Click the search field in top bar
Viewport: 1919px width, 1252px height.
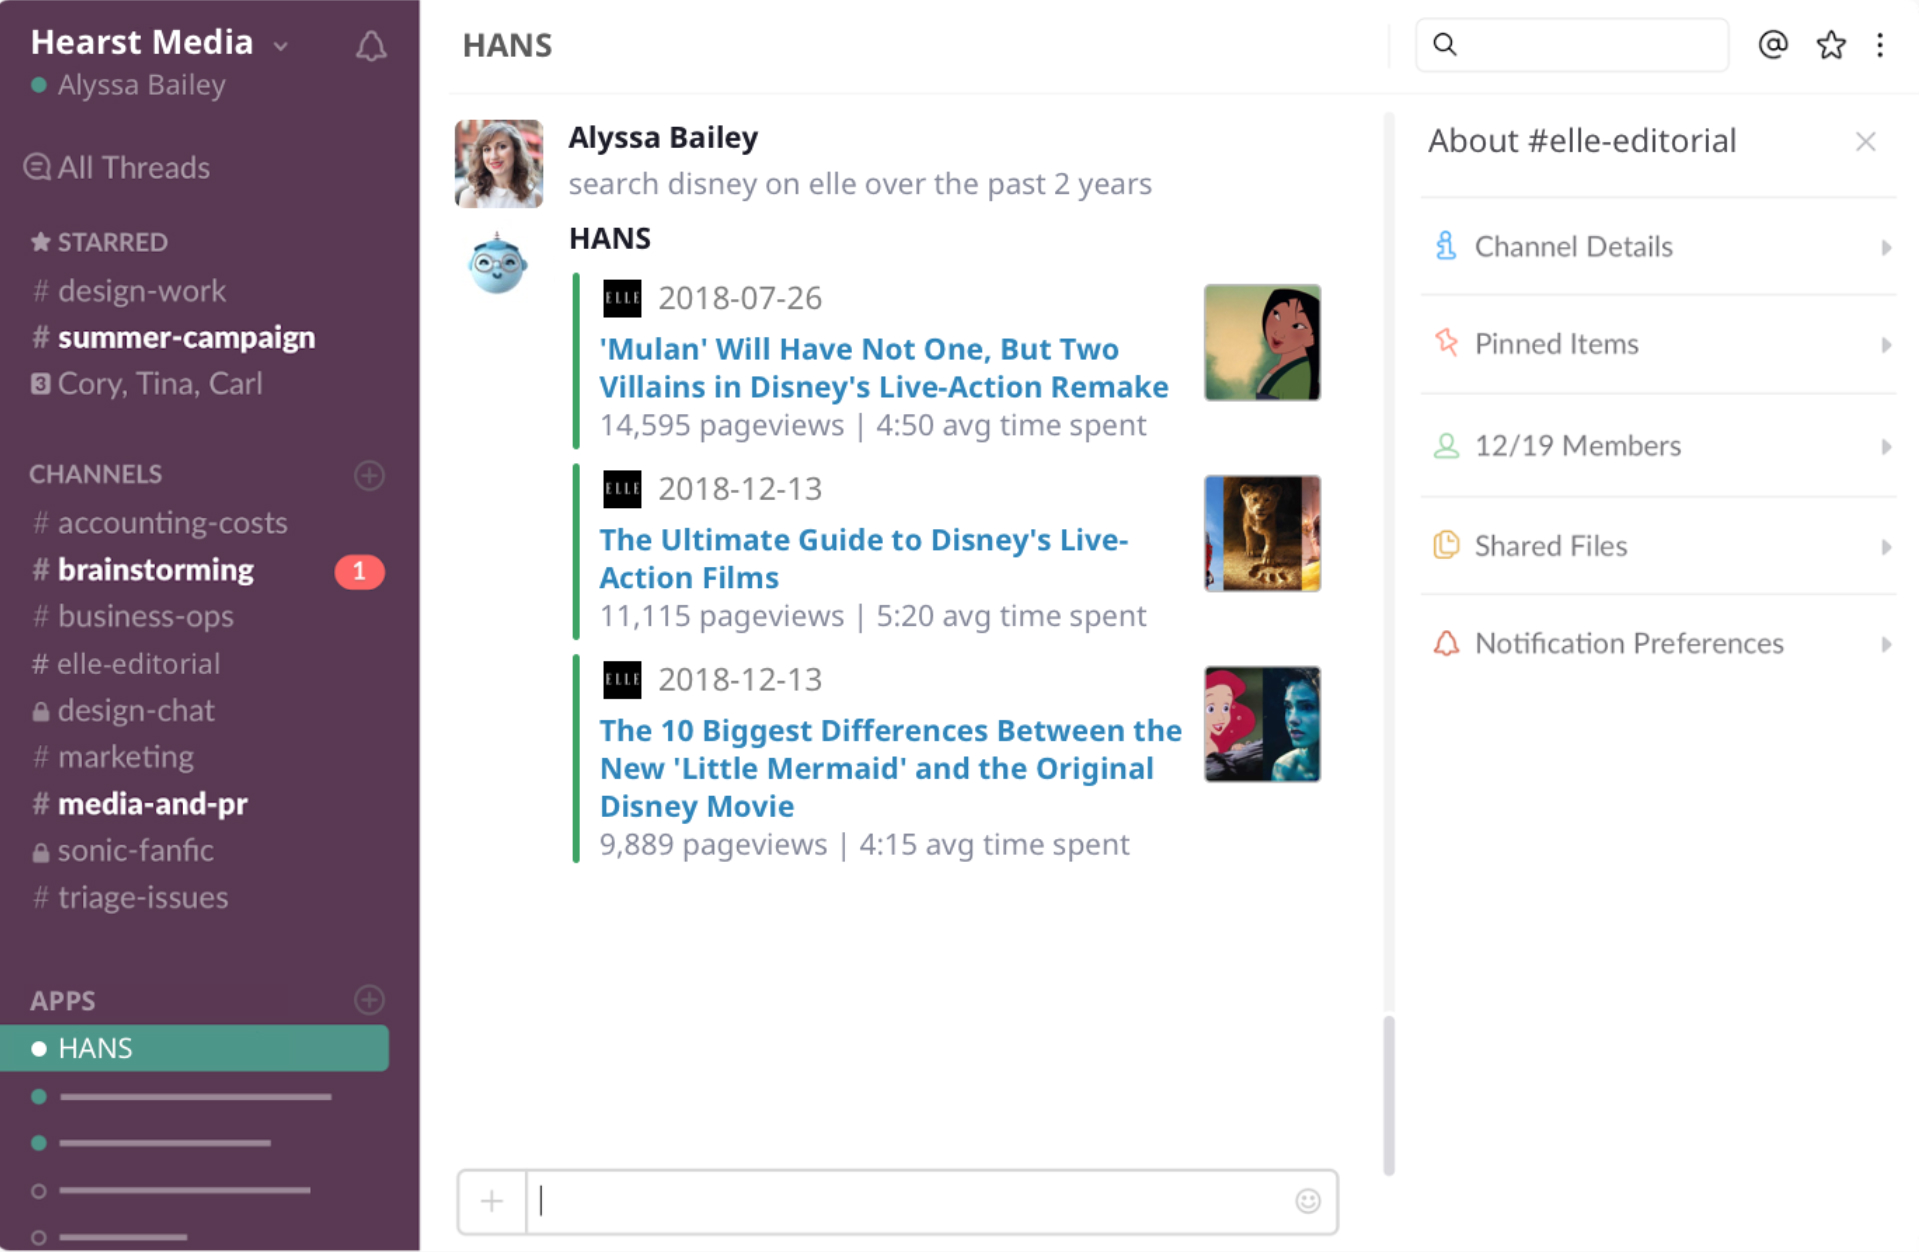click(1571, 44)
